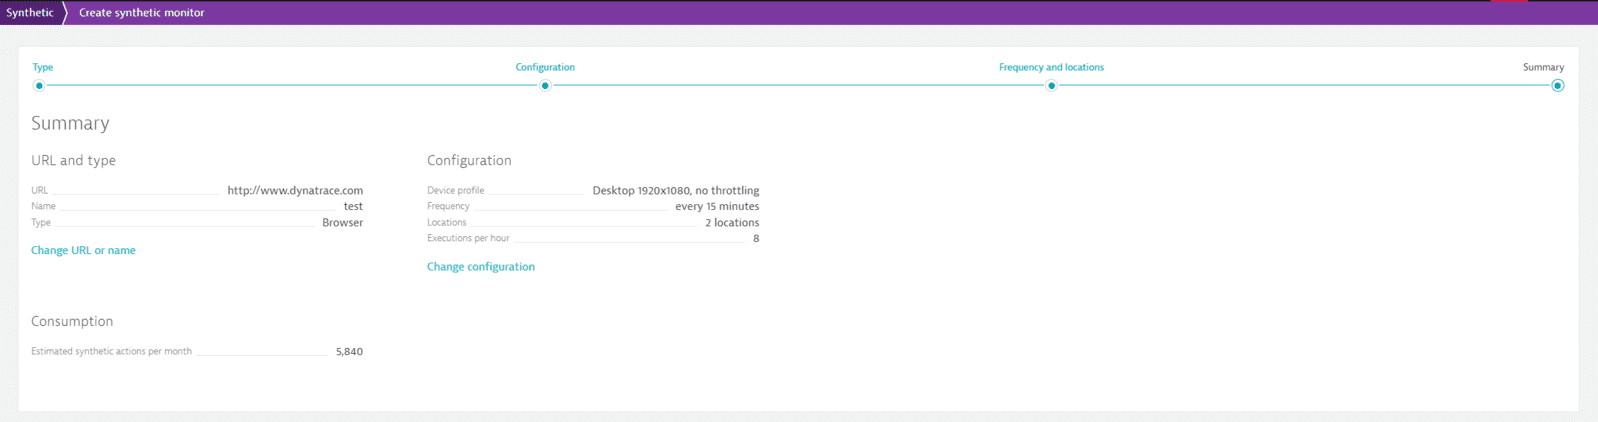Click the Frequency and locations circle marker
The height and width of the screenshot is (422, 1598).
tap(1051, 86)
